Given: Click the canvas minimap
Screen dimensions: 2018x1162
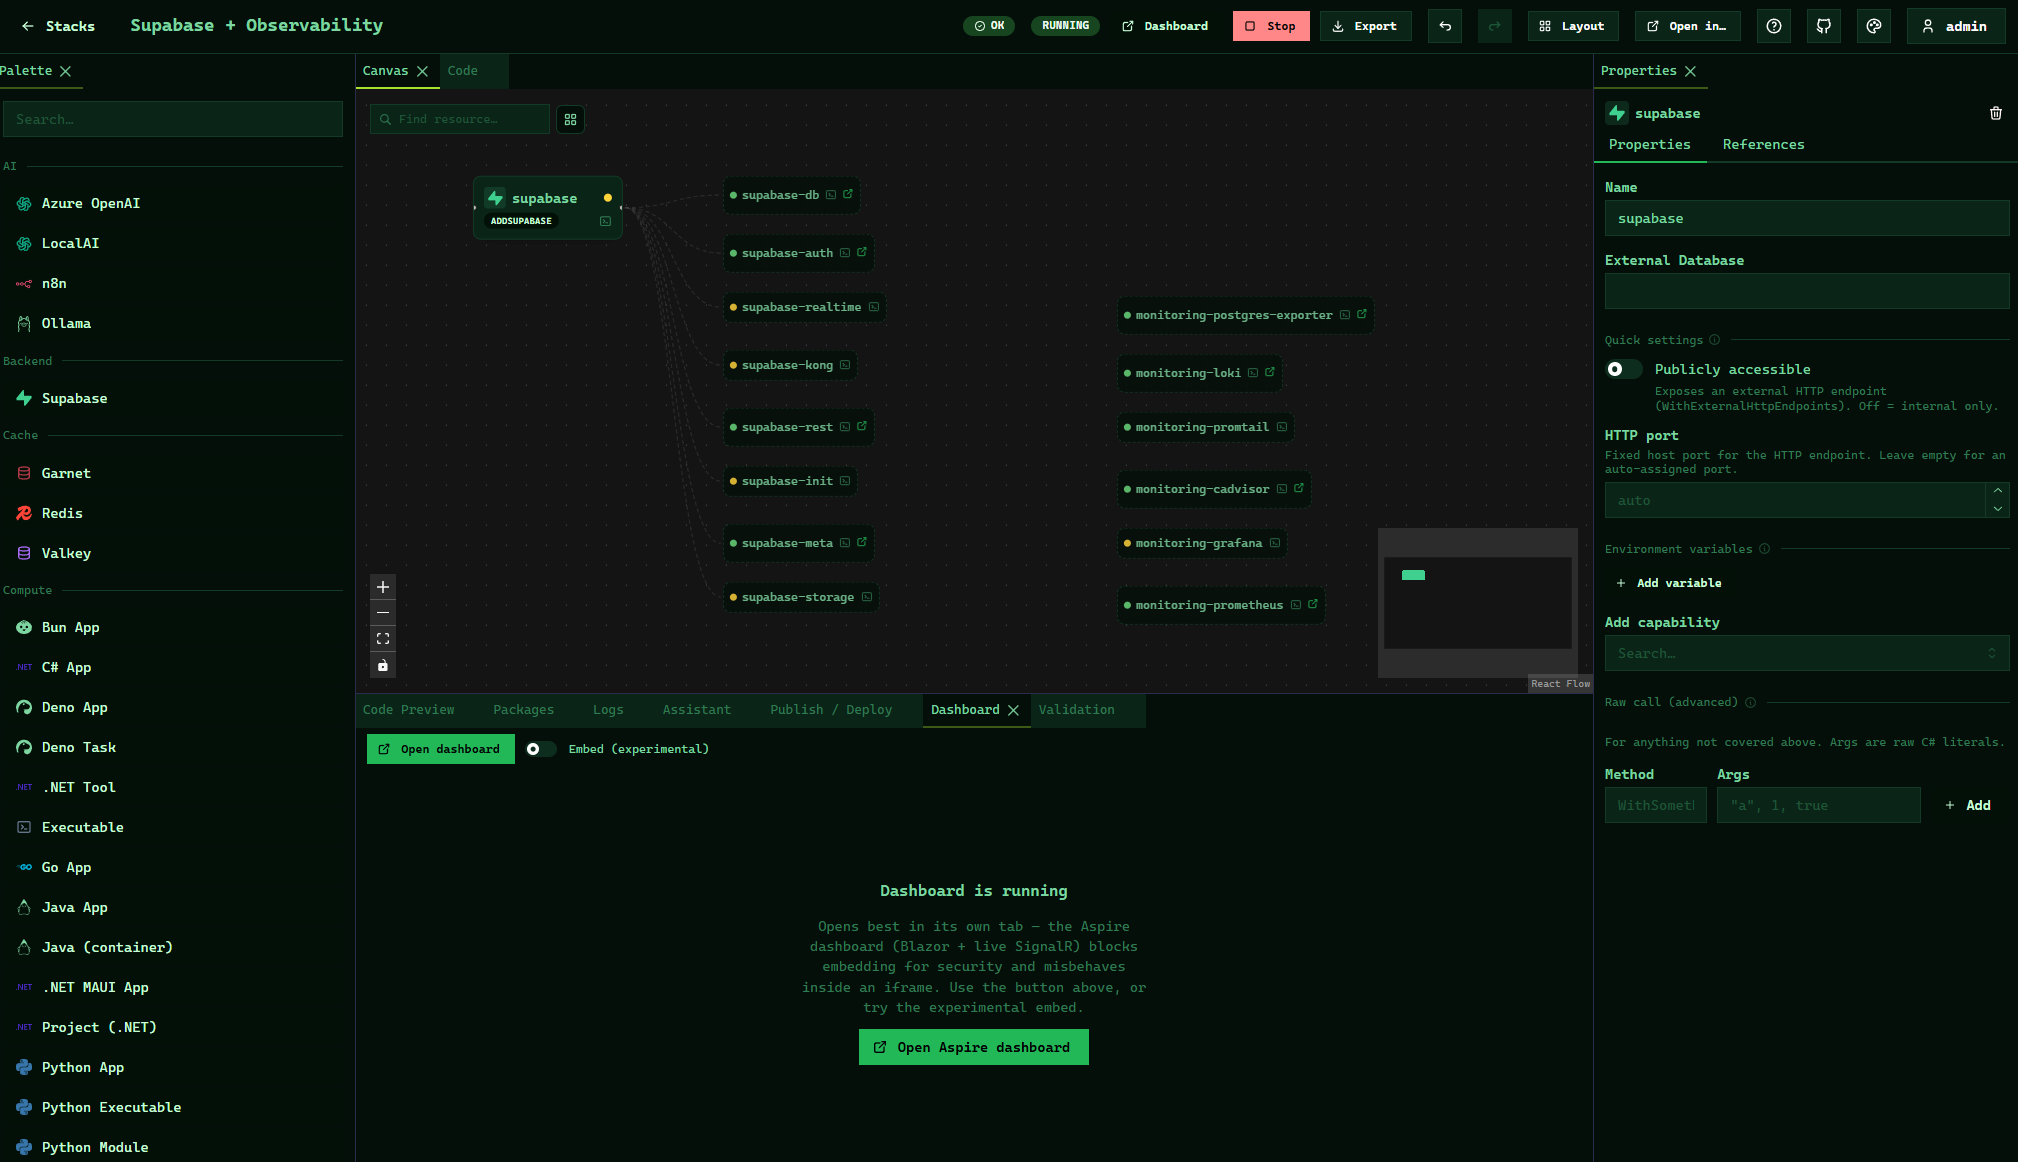Looking at the screenshot, I should [1477, 603].
